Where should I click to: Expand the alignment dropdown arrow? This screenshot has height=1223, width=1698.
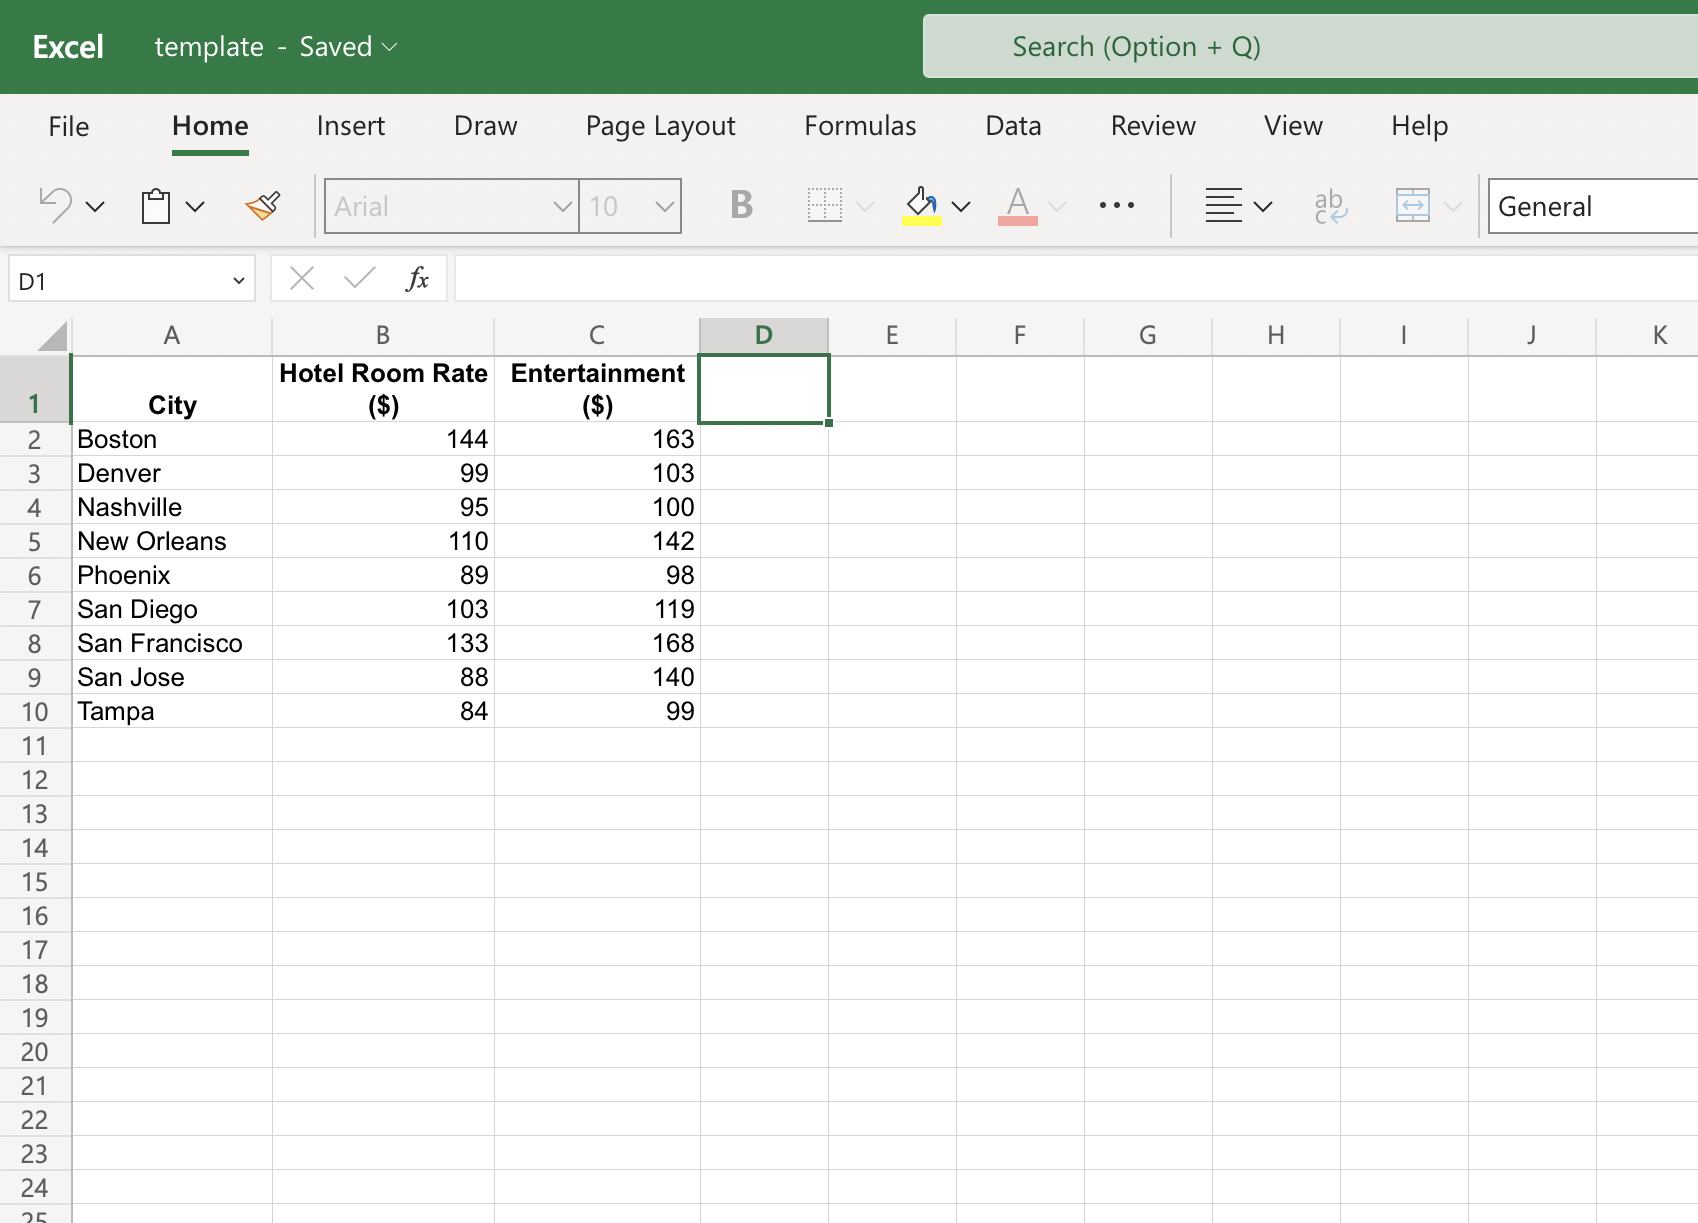[1263, 207]
